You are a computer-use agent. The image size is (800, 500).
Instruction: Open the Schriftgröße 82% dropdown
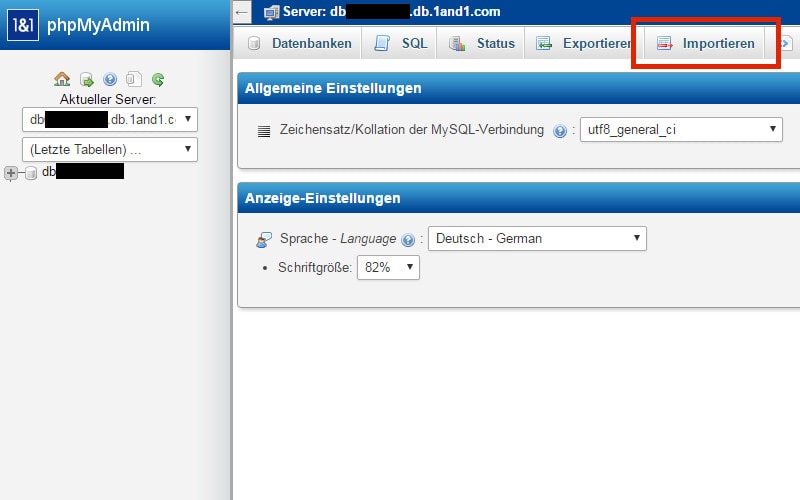388,267
